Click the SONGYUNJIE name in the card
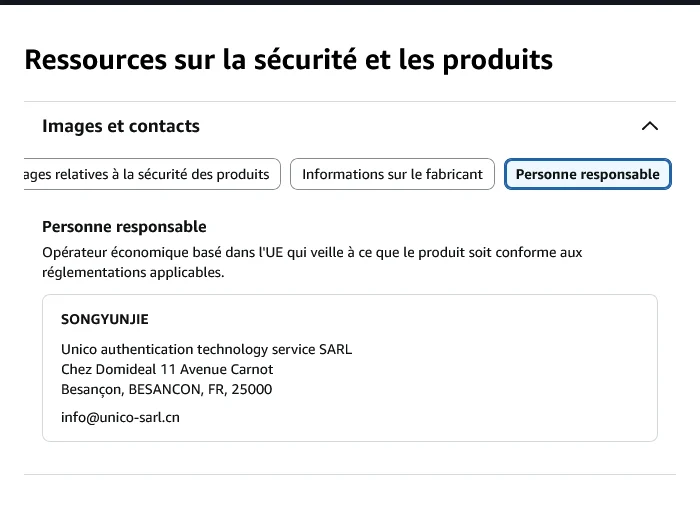 (x=105, y=319)
